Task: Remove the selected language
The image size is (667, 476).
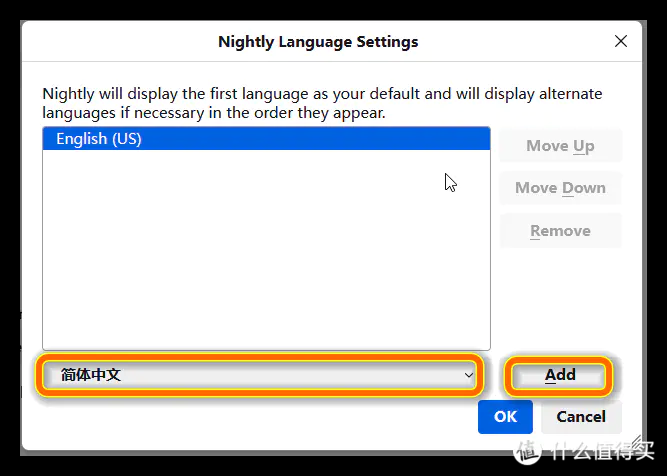Action: 560,231
